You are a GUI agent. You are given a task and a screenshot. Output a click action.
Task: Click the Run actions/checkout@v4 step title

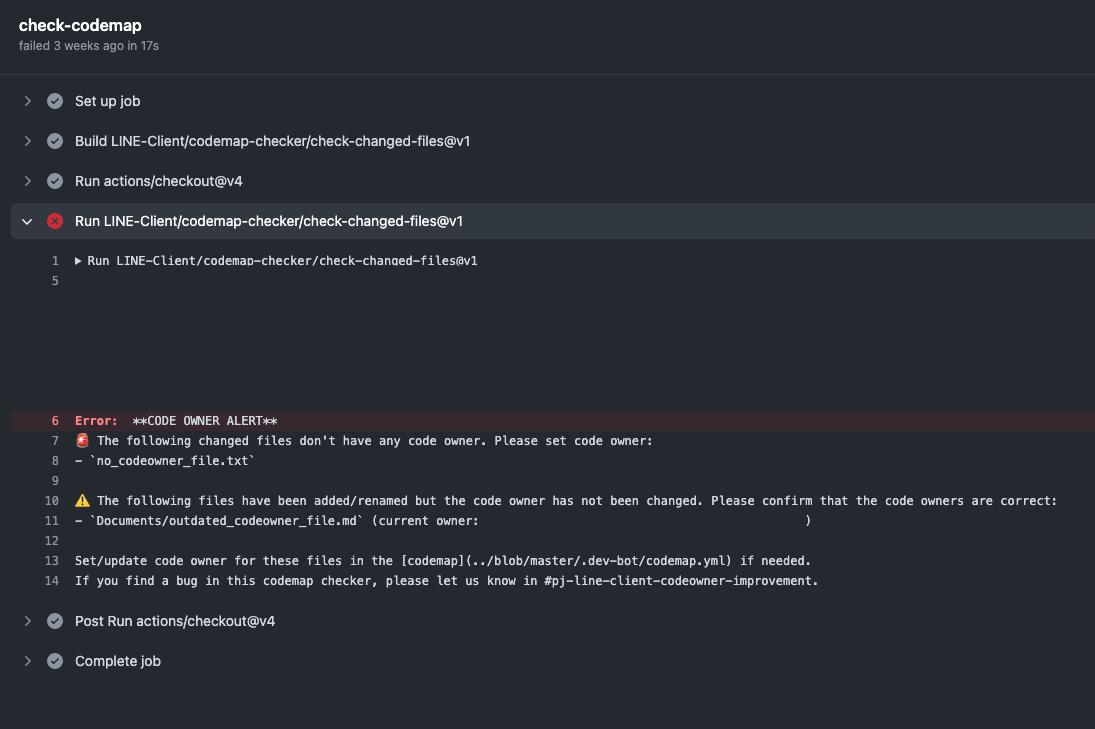click(158, 181)
